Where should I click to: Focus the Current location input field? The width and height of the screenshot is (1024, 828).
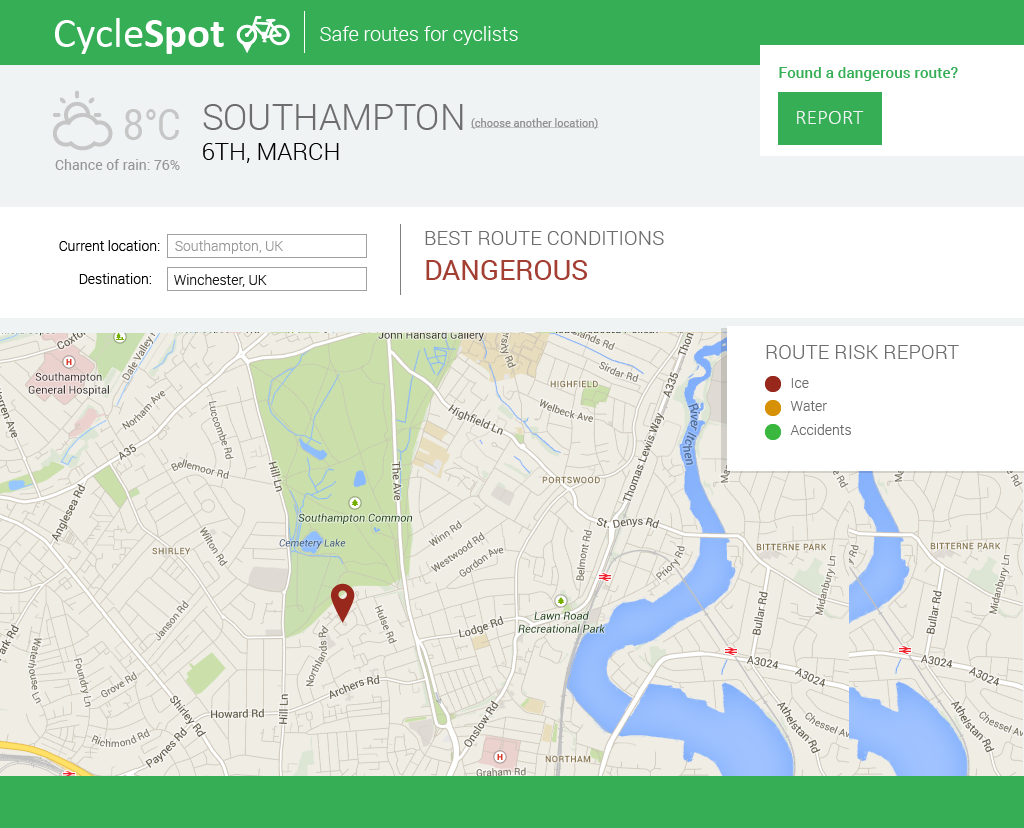pos(267,246)
